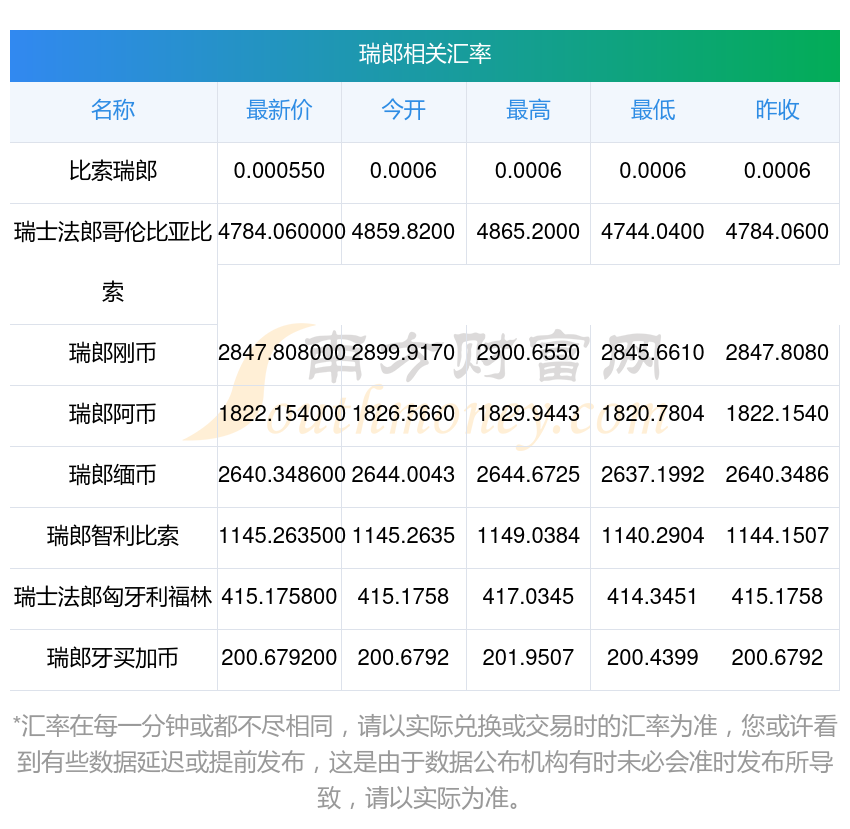The height and width of the screenshot is (829, 850).
Task: Click the 今开 column header
Action: (403, 110)
